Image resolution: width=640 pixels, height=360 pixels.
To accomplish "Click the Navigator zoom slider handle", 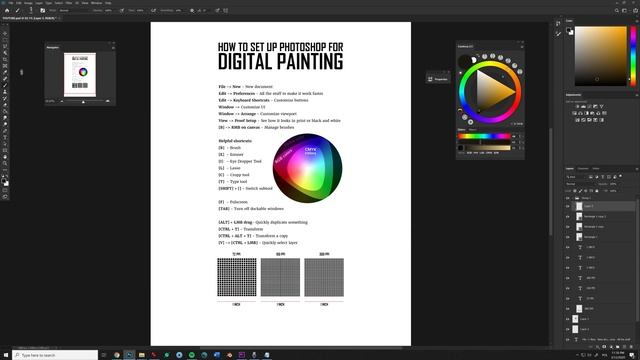I will pos(83,101).
